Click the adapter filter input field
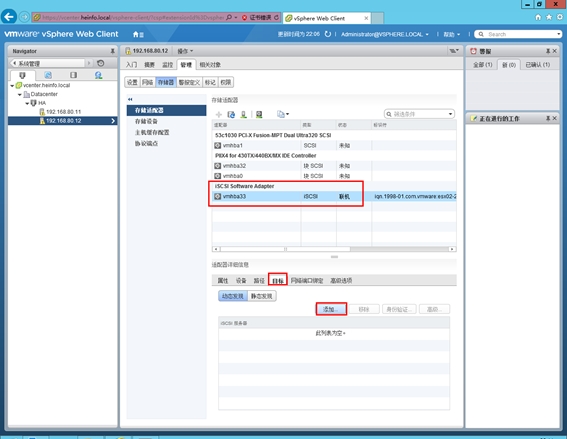Viewport: 567px width, 439px height. 419,114
